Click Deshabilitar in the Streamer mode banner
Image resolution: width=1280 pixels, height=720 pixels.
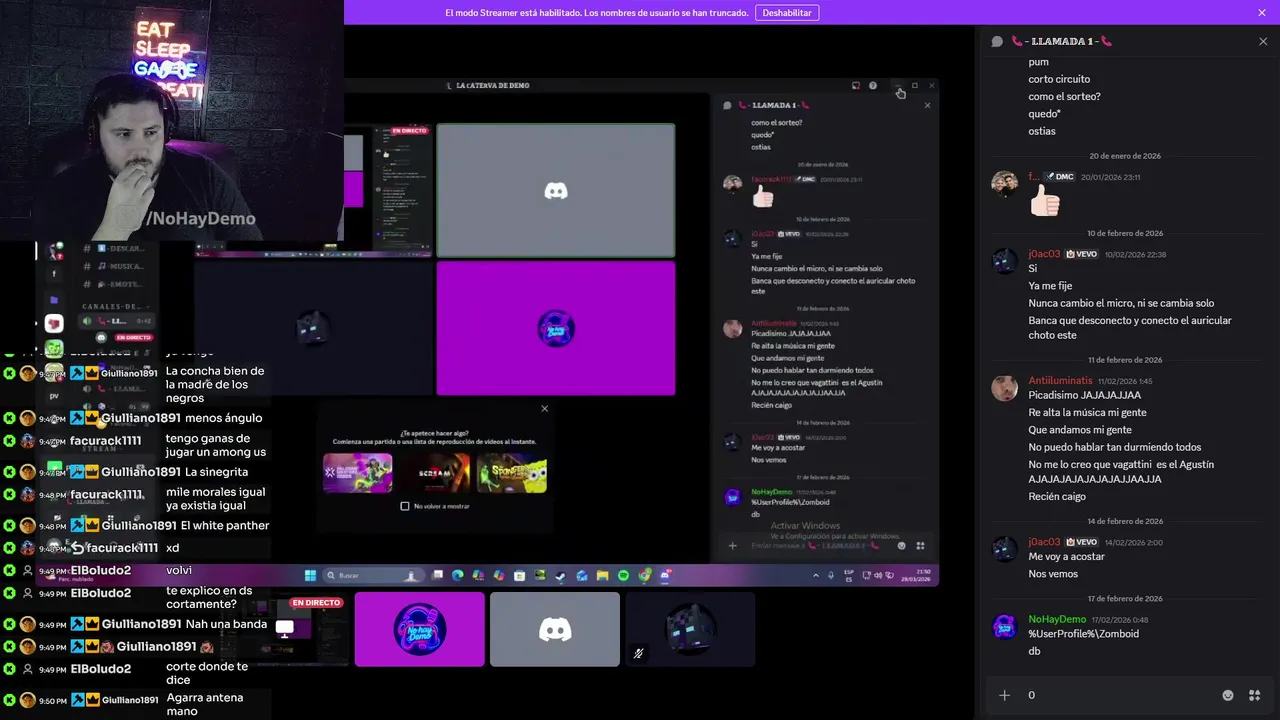click(x=787, y=12)
